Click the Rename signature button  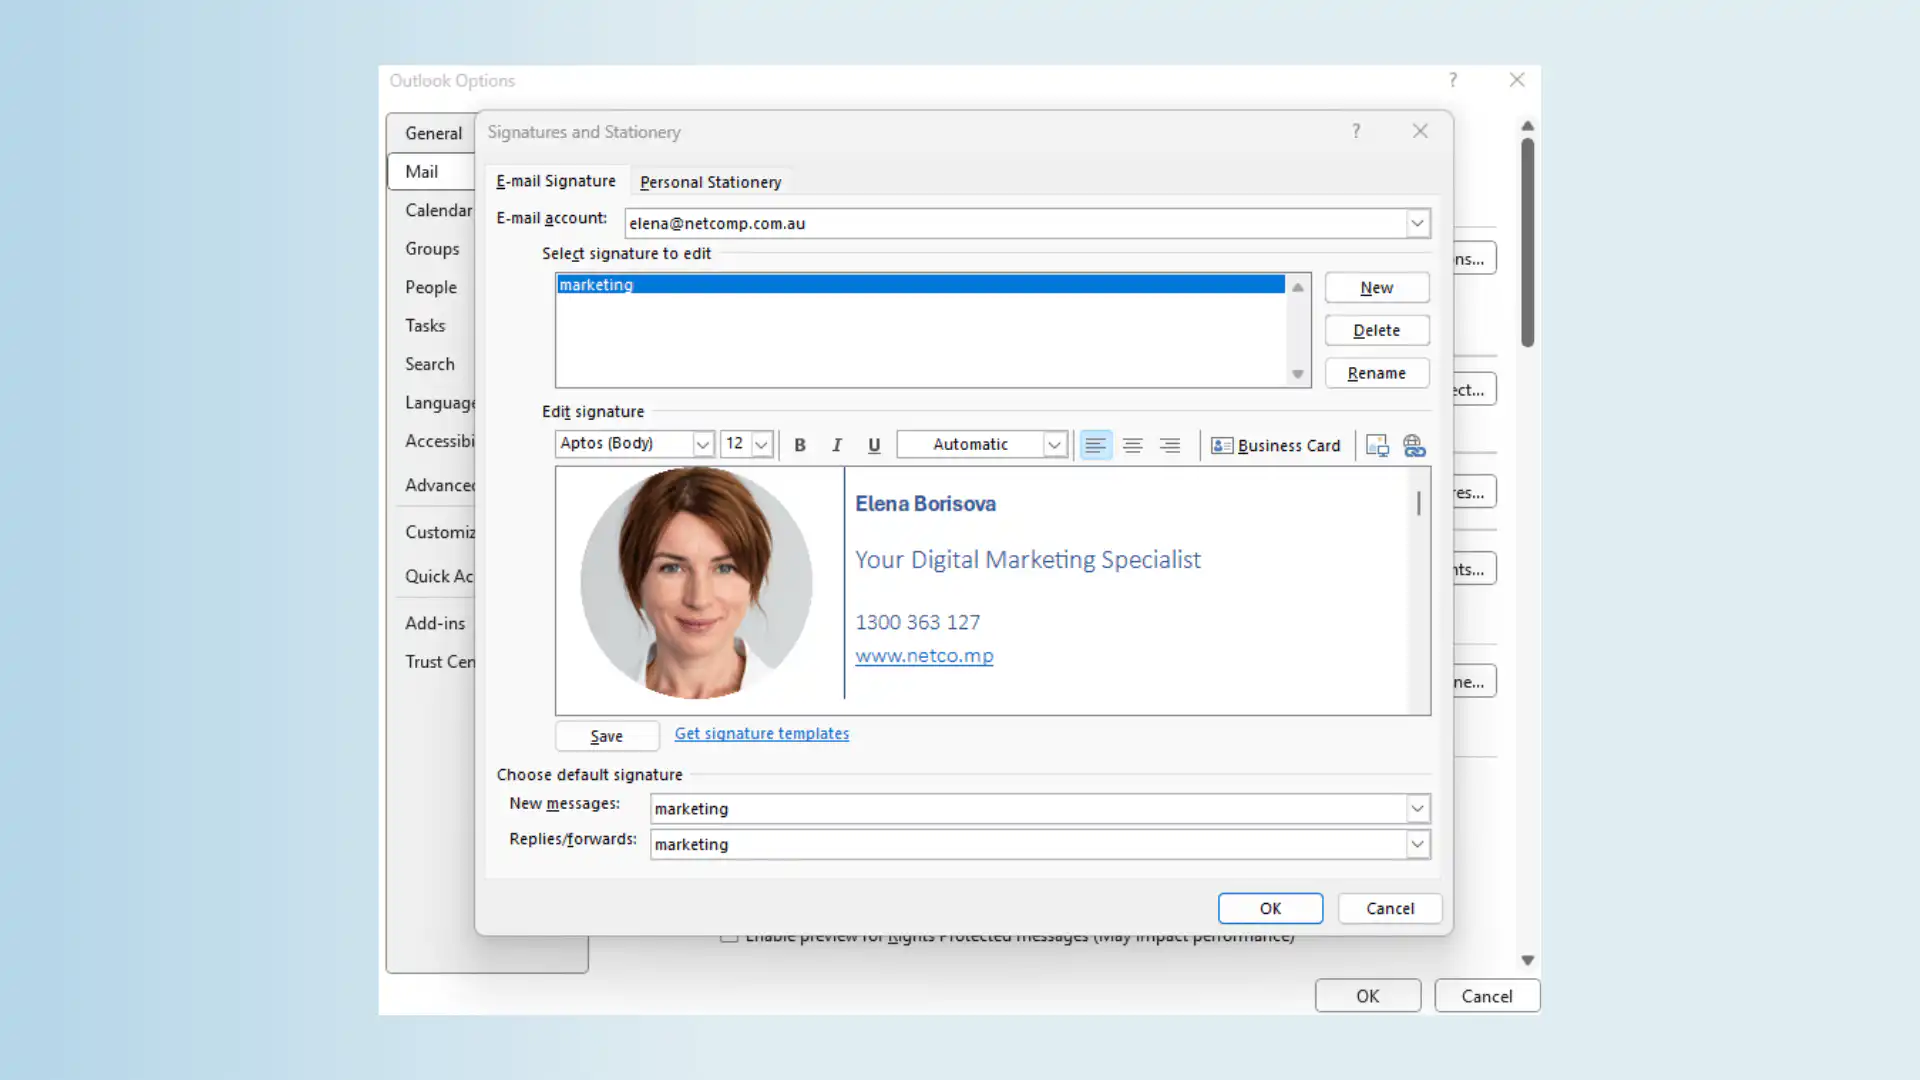pos(1376,372)
